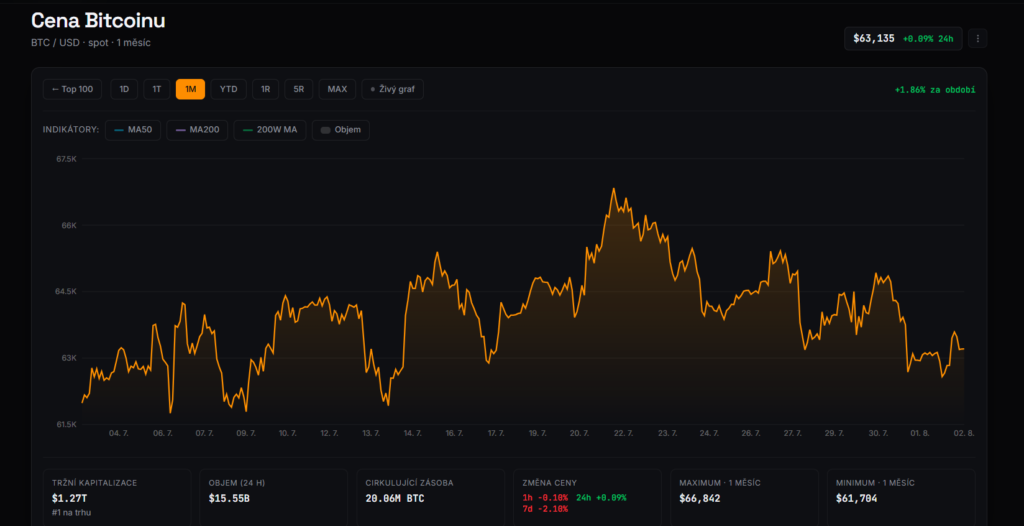Image resolution: width=1024 pixels, height=526 pixels.
Task: Click the 04. 7. date label
Action: click(118, 433)
